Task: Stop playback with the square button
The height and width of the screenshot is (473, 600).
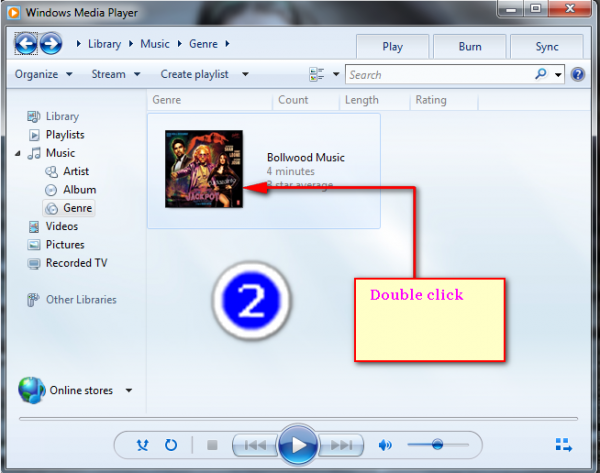Action: pos(212,445)
